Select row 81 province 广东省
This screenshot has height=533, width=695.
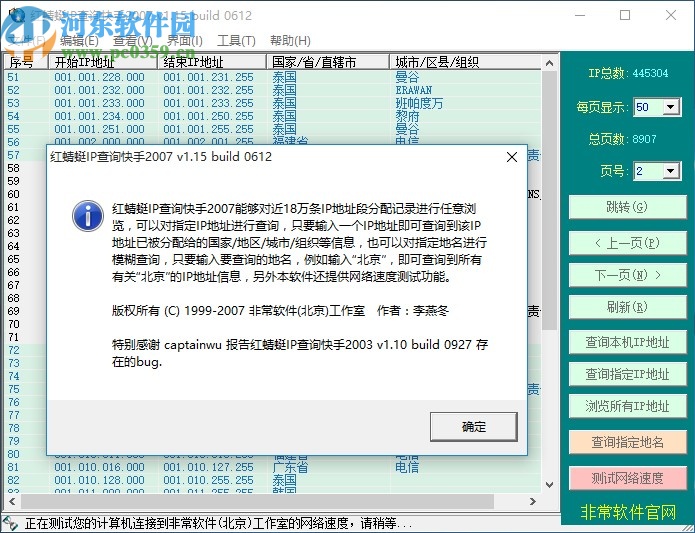click(290, 467)
